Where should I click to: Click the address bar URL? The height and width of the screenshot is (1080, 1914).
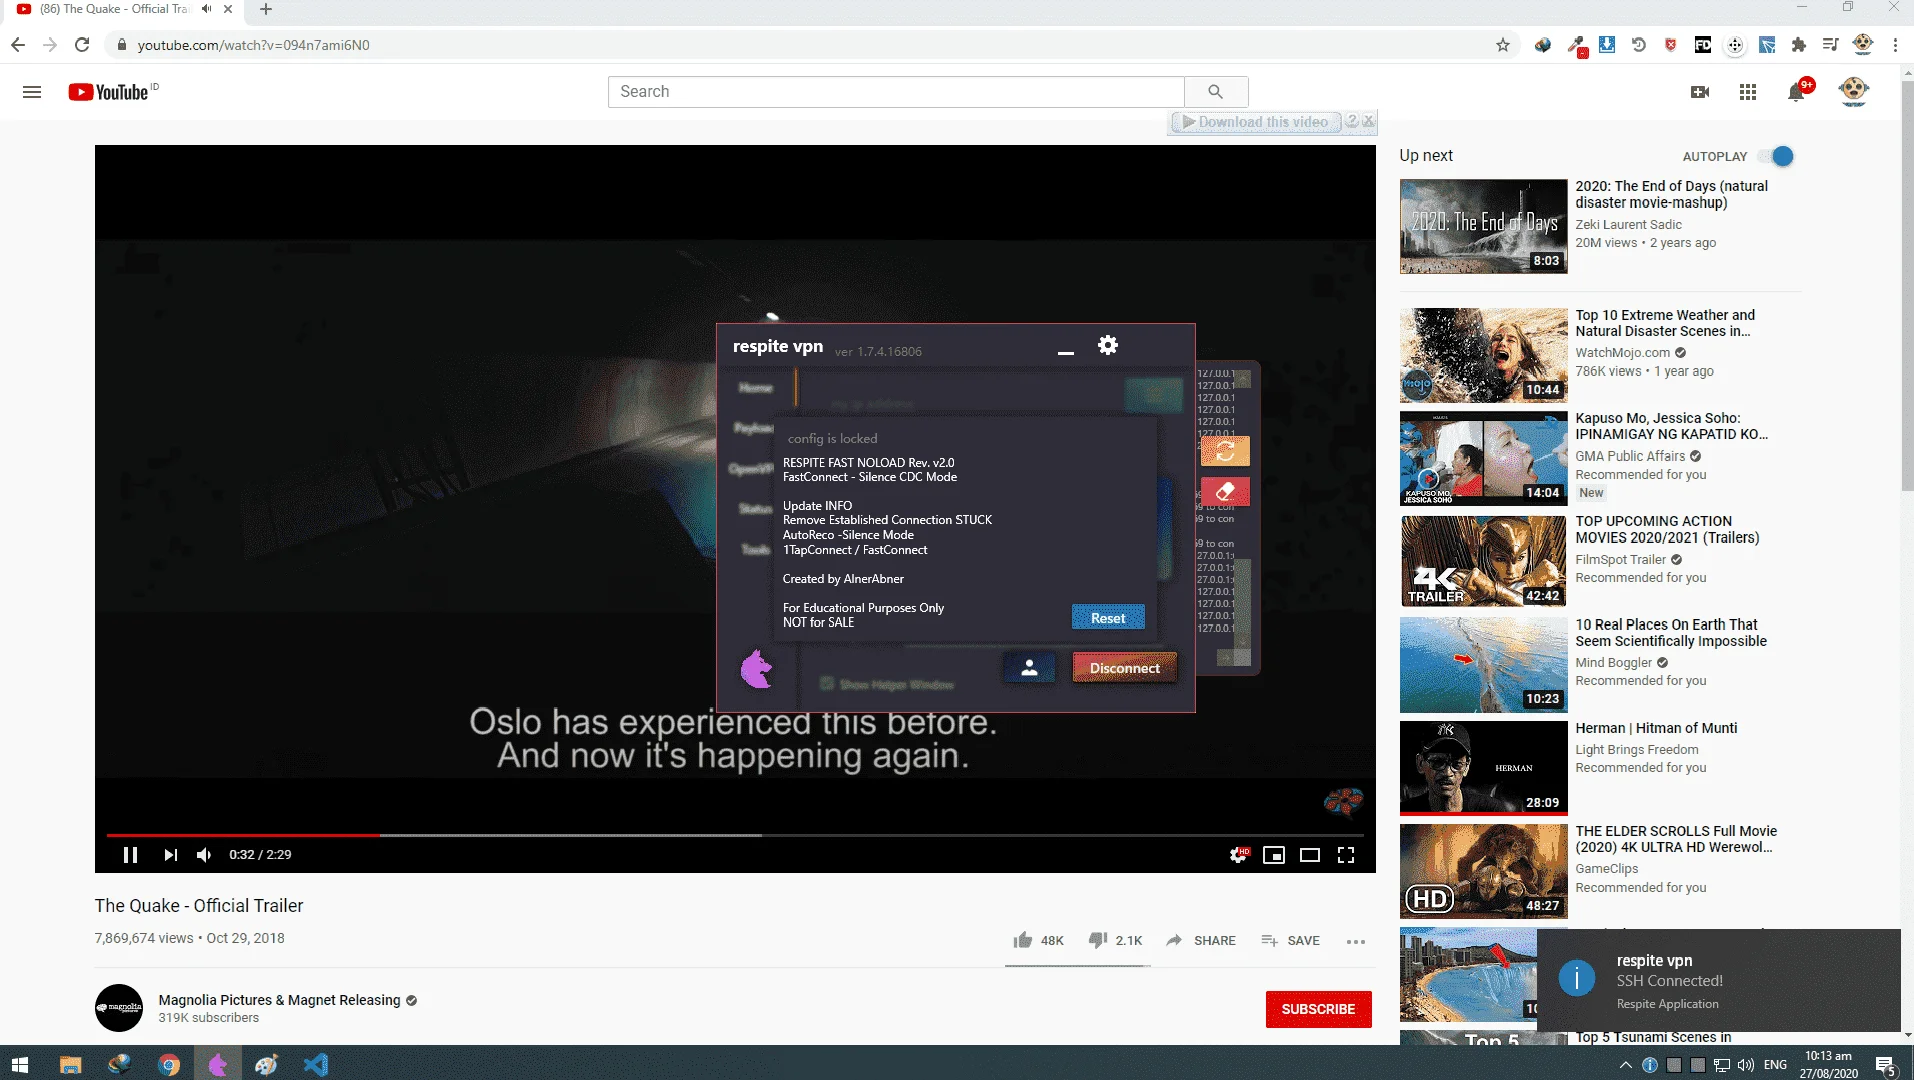point(253,45)
